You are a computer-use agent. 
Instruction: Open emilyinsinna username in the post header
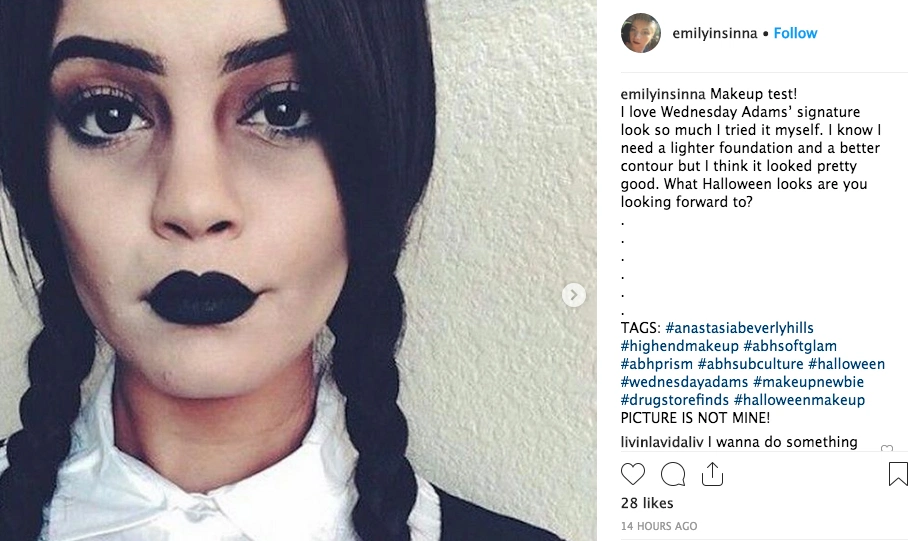(x=715, y=33)
